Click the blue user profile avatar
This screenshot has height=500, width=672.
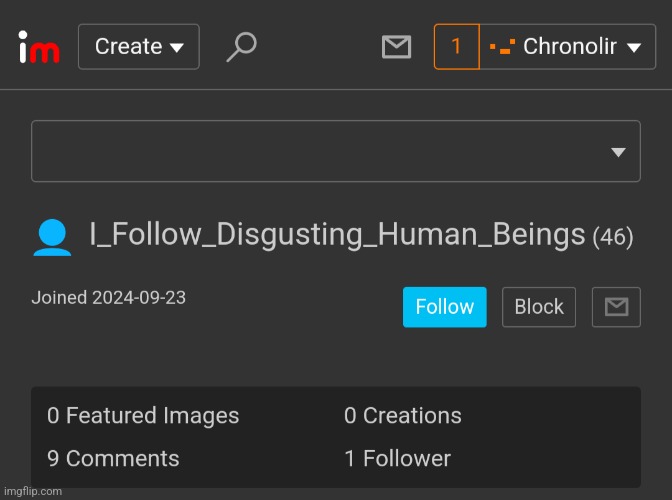coord(52,237)
